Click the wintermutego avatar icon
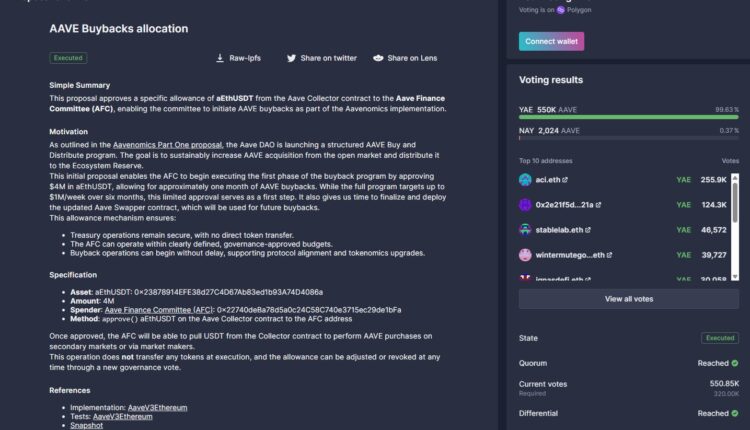The height and width of the screenshot is (430, 750). [525, 256]
